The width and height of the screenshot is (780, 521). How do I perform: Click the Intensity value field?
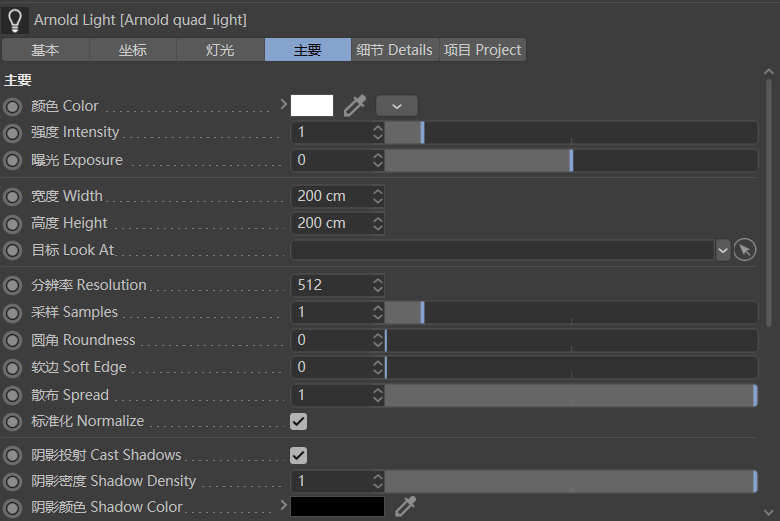(331, 132)
